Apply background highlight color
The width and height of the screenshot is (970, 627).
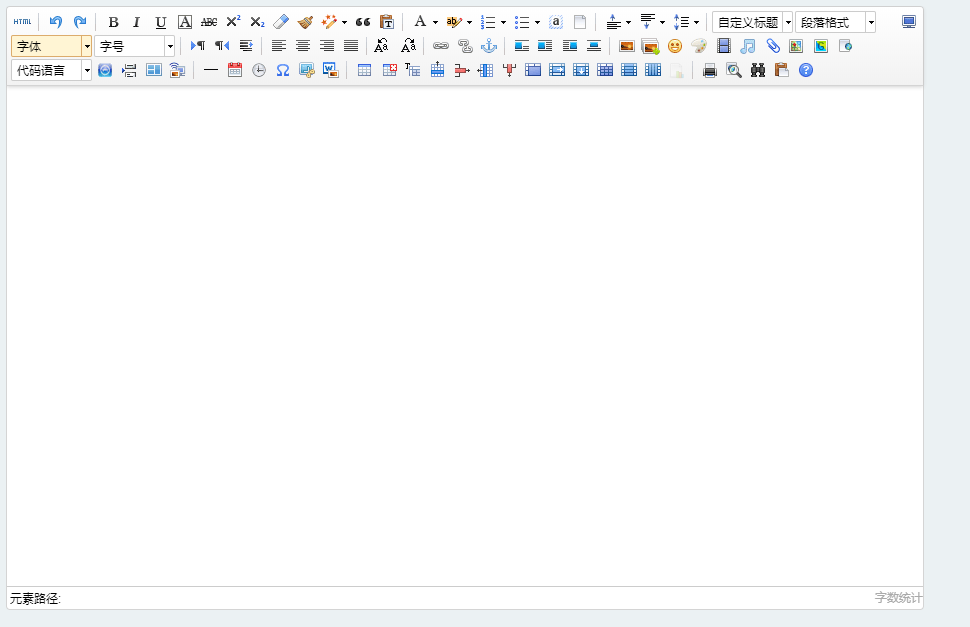pos(454,22)
